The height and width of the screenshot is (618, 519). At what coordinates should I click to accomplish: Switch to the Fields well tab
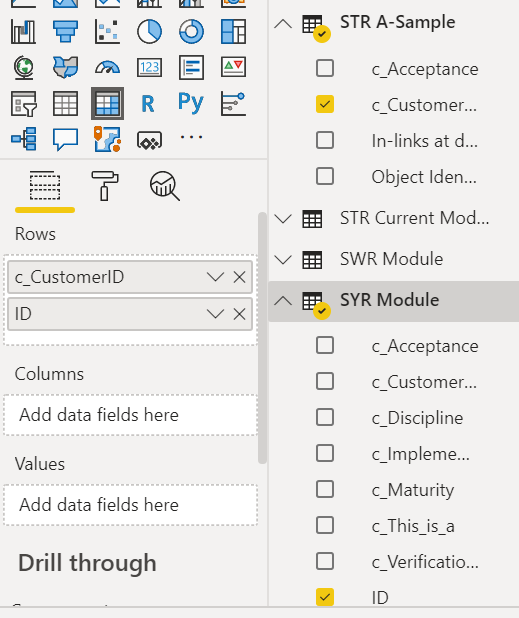click(45, 186)
